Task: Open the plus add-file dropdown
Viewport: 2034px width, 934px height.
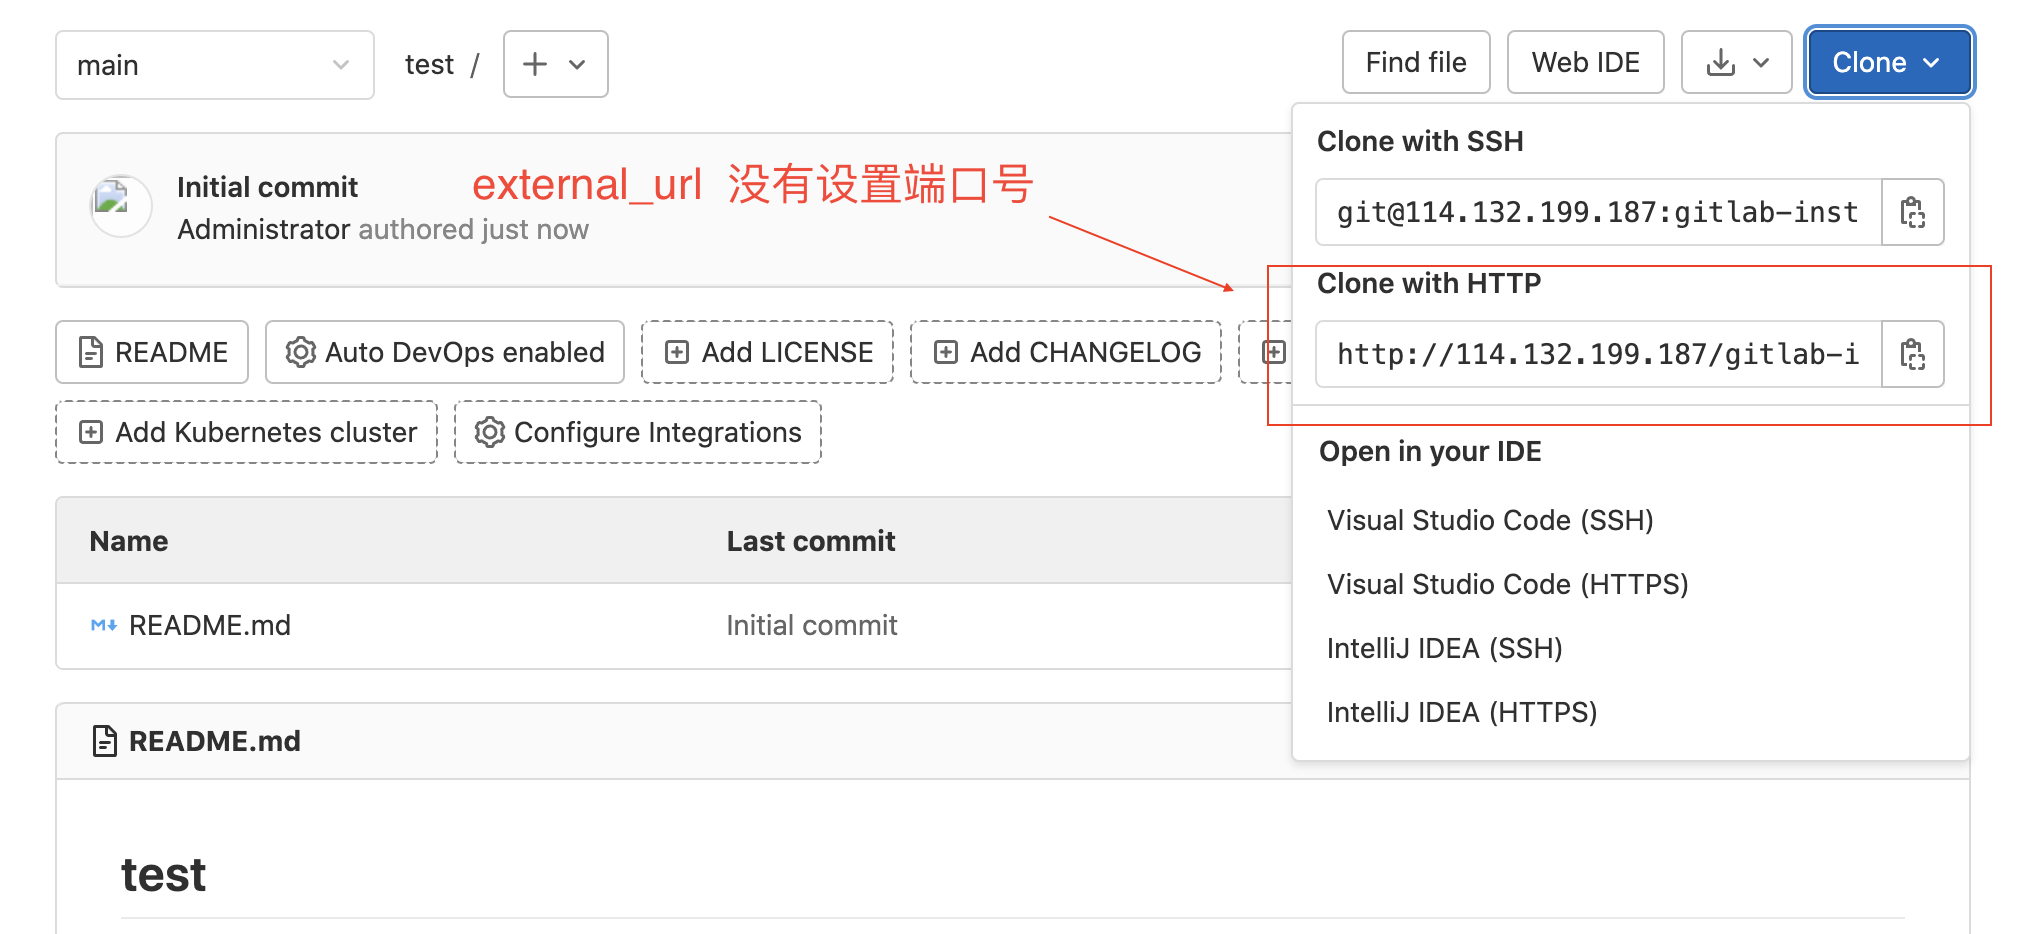Action: click(x=556, y=64)
